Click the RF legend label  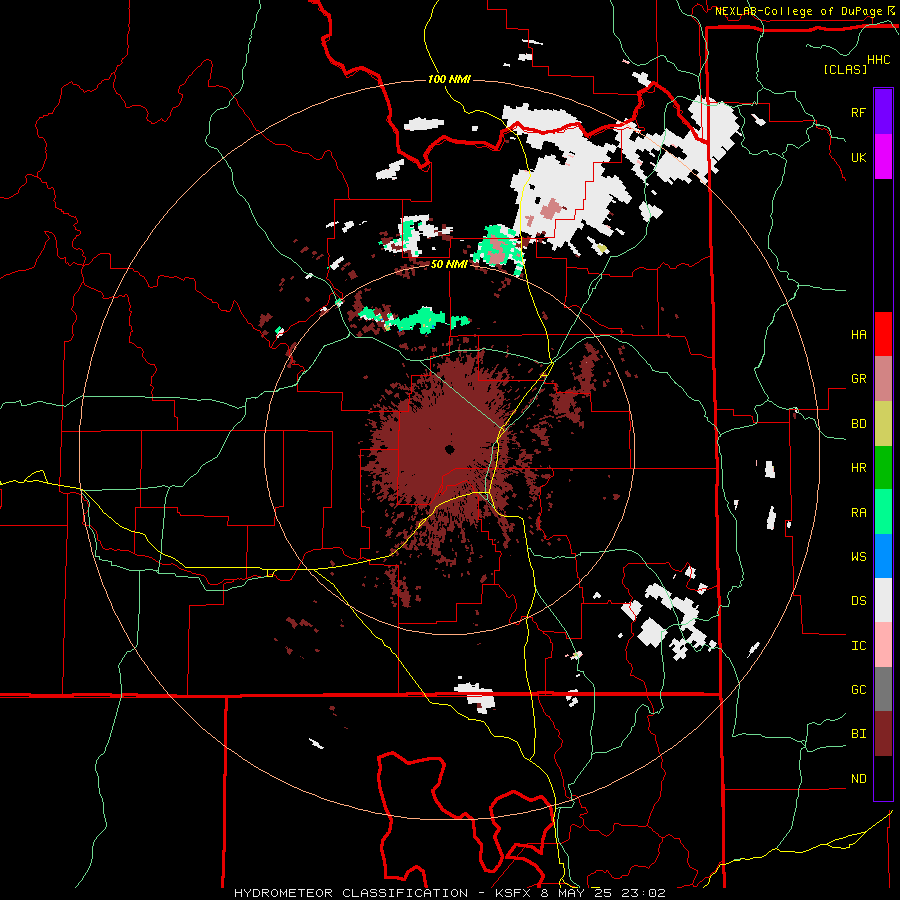pos(858,112)
